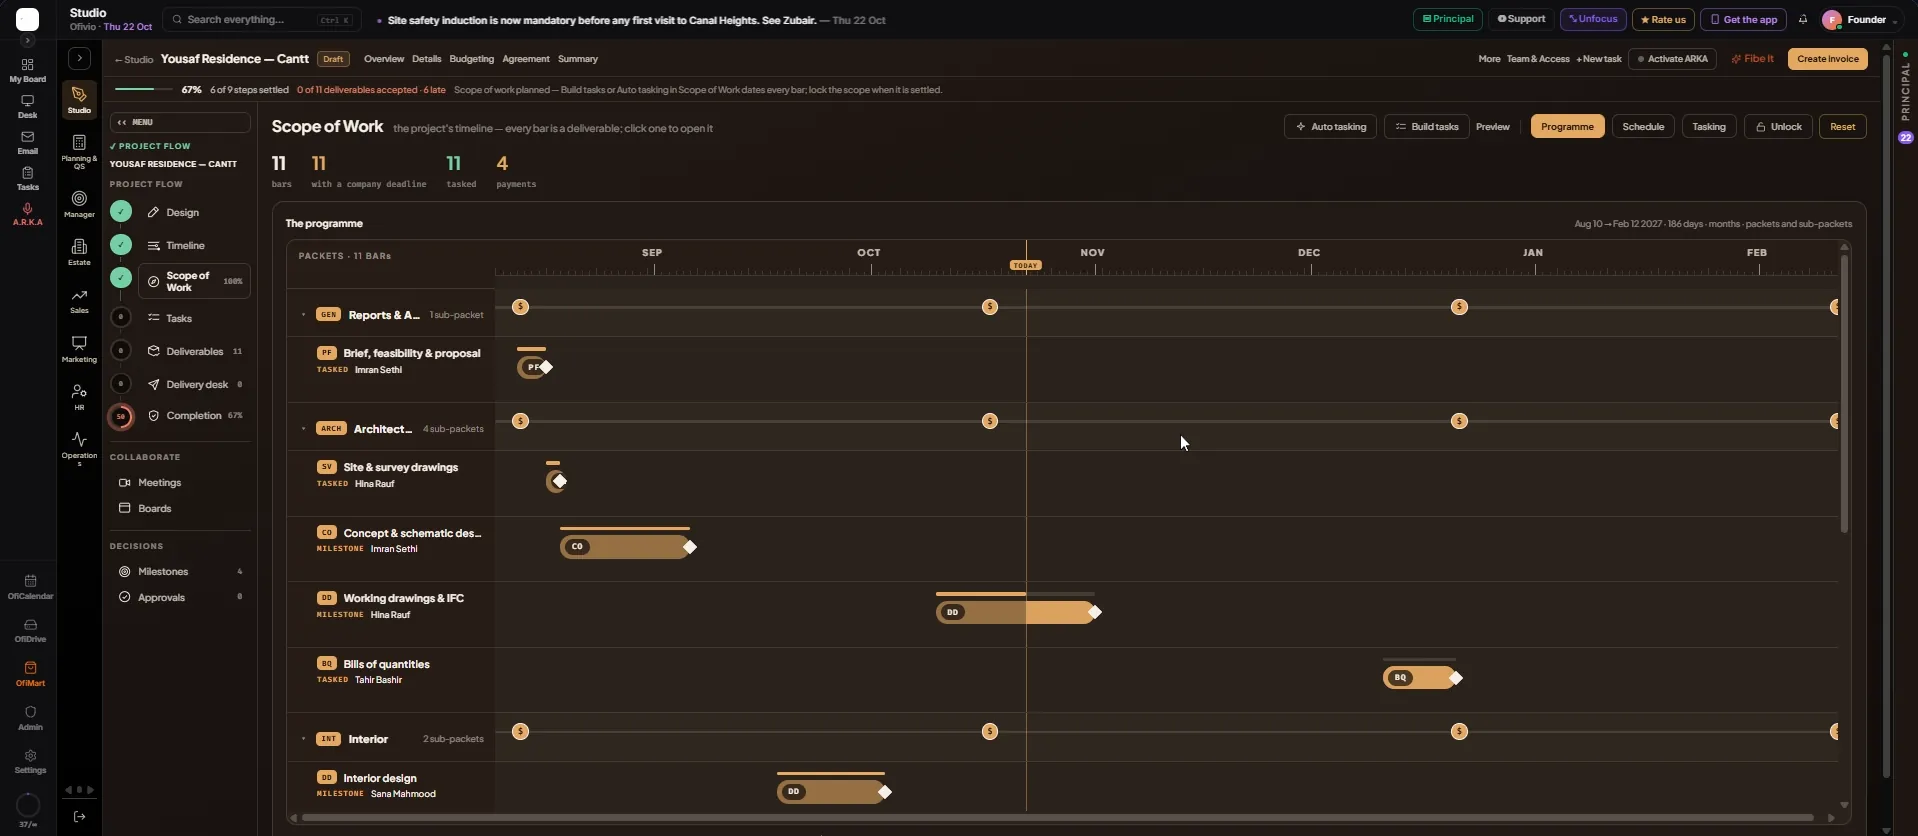Screen dimensions: 1918x836
Task: Collapse the Reports GEN packet group
Action: tap(303, 315)
